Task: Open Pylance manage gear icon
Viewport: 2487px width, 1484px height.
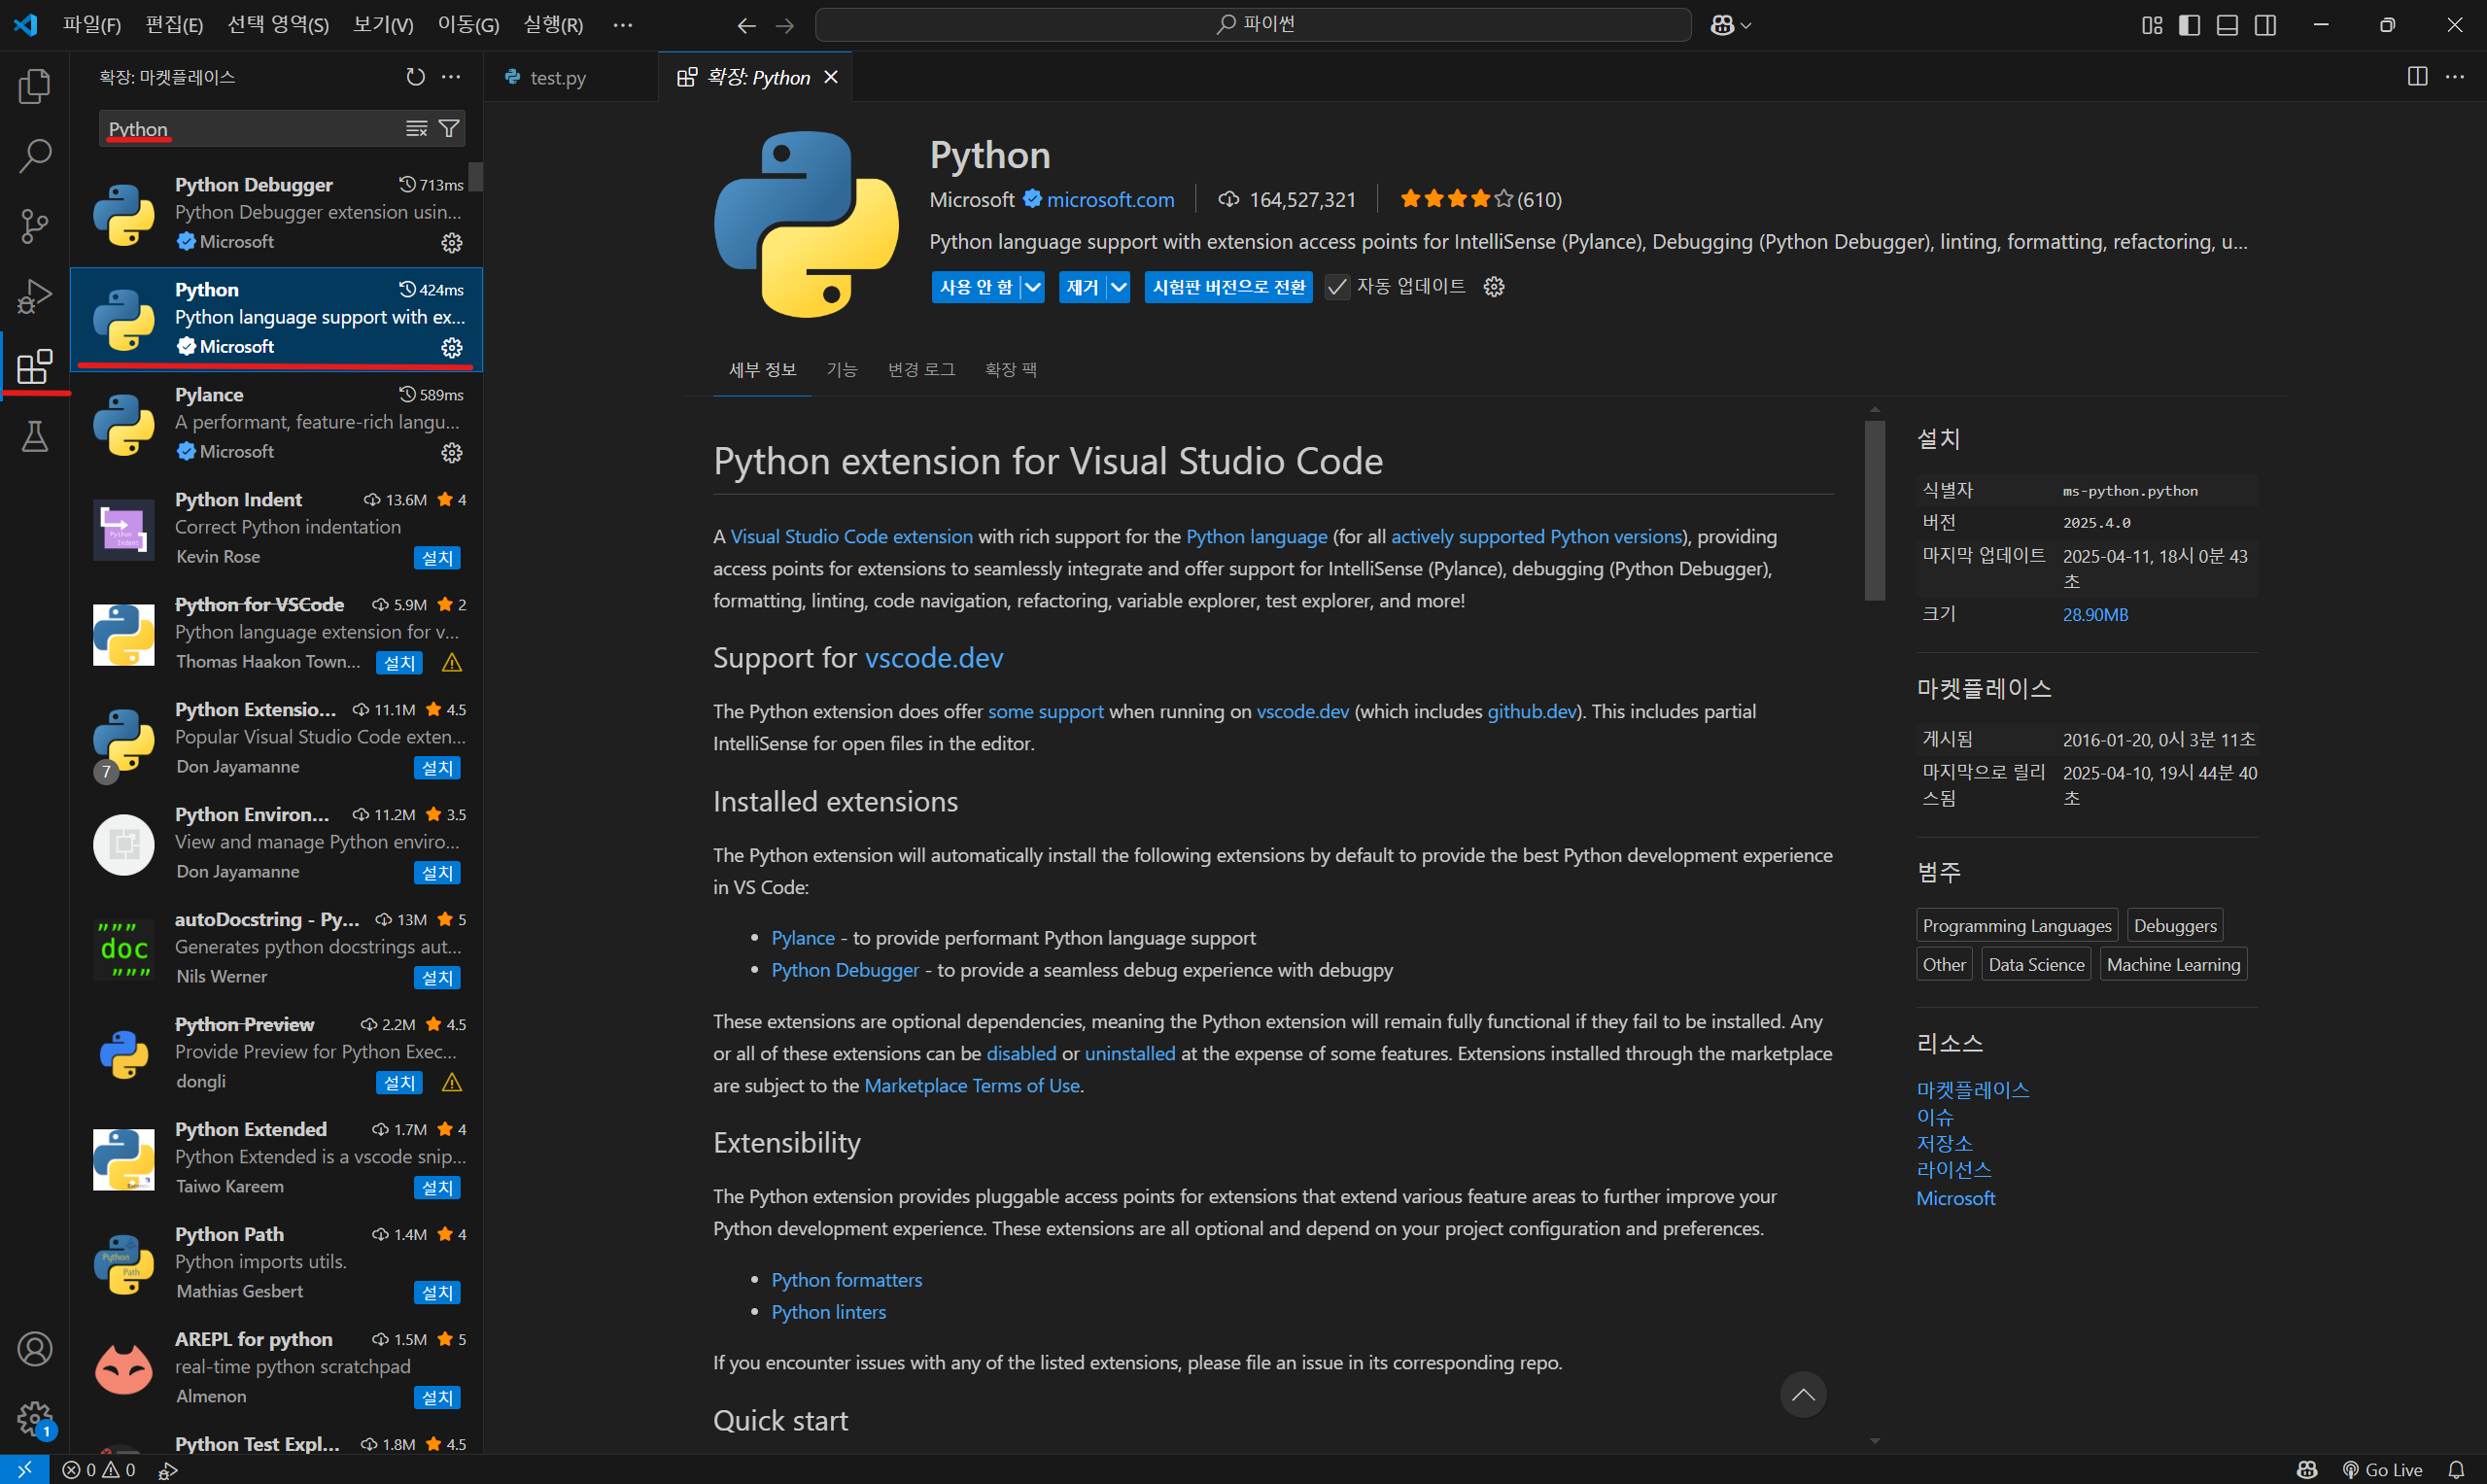Action: coord(452,453)
